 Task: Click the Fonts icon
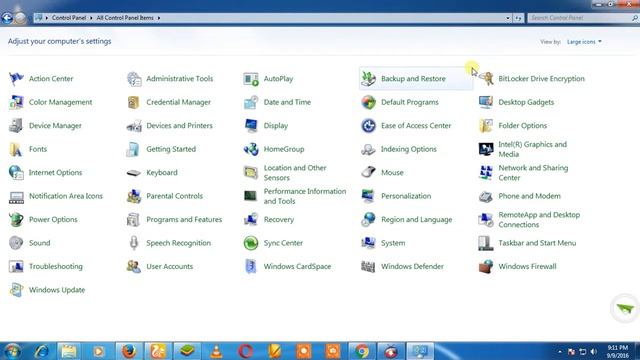[x=16, y=149]
